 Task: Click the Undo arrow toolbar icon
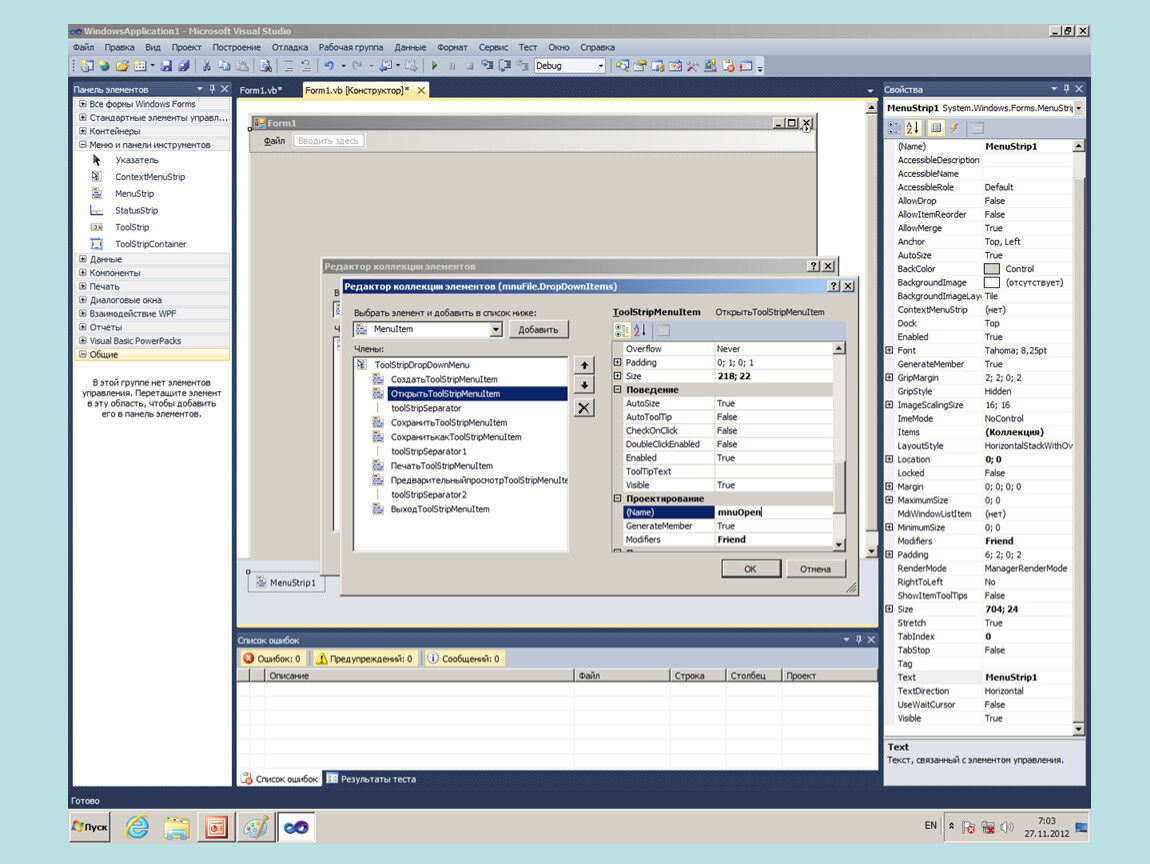pos(329,66)
